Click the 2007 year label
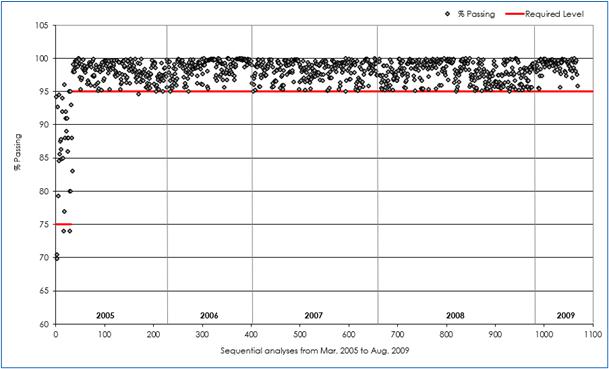 click(x=314, y=315)
